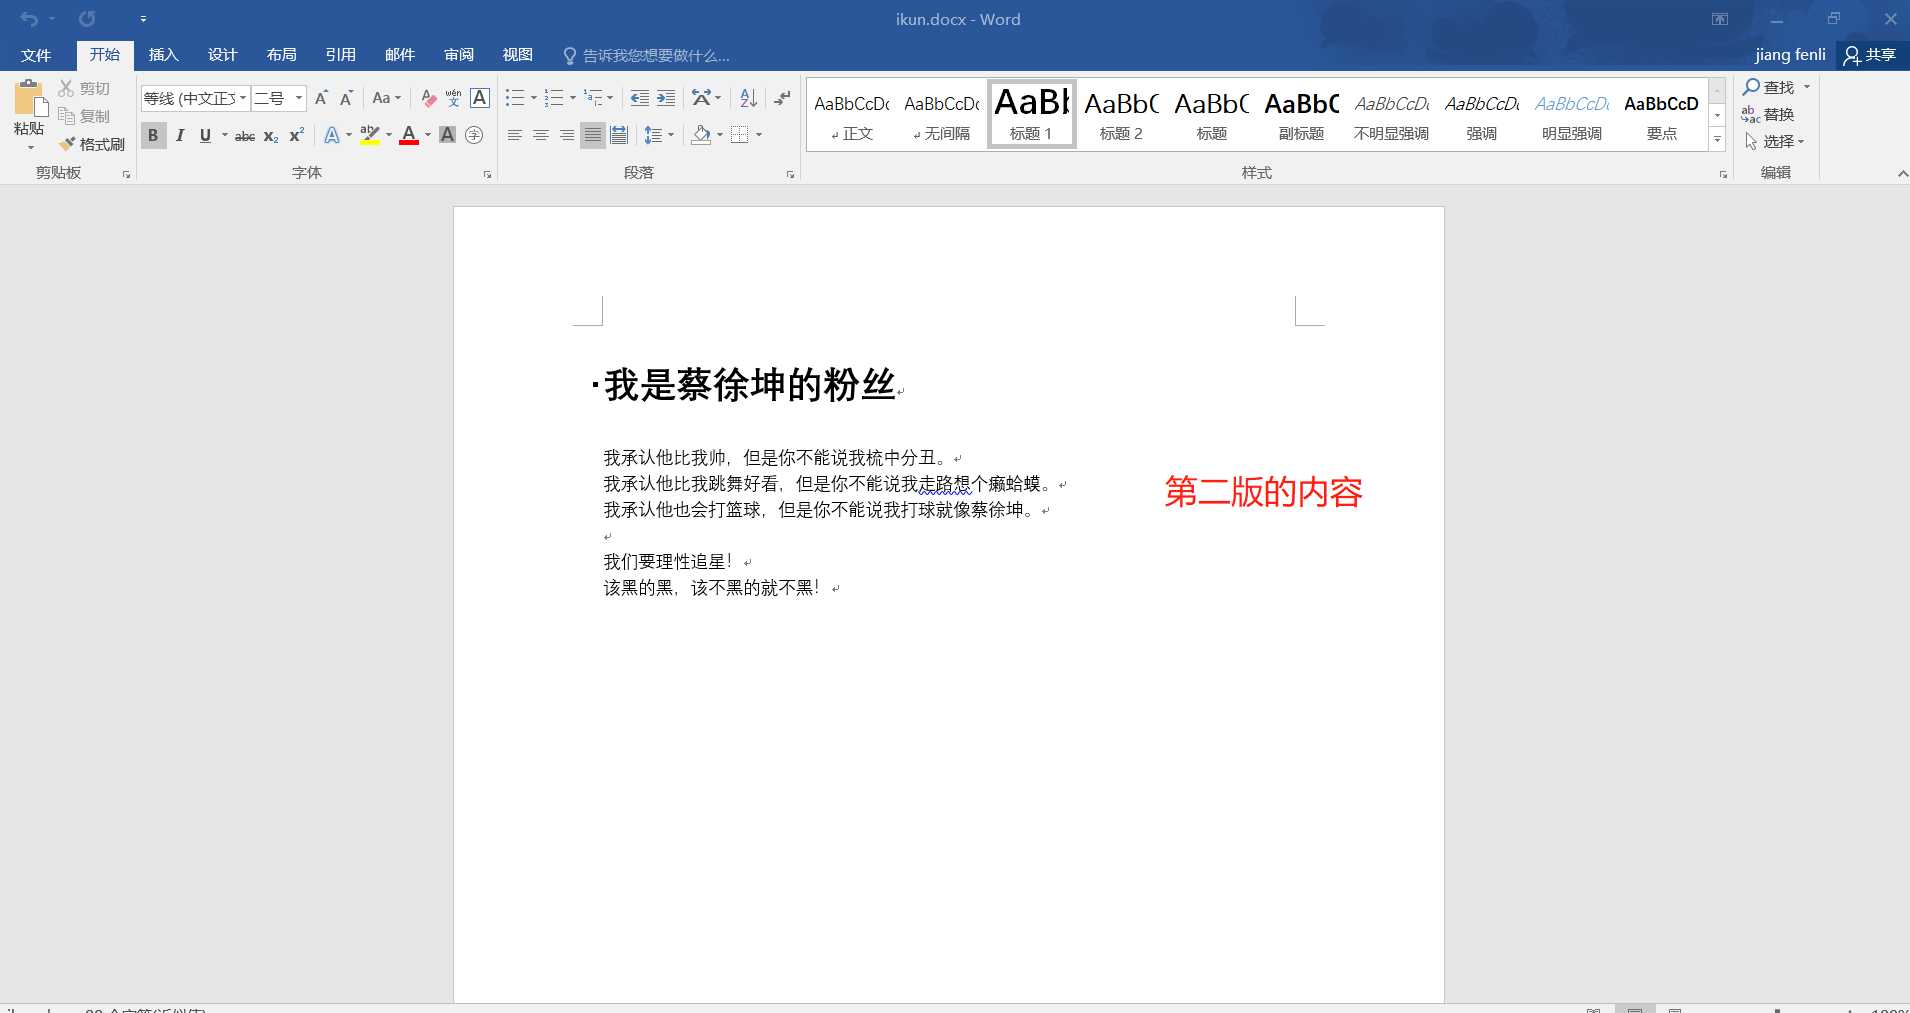Apply bullet list using the bullets icon
Viewport: 1910px width, 1013px height.
pyautogui.click(x=514, y=98)
